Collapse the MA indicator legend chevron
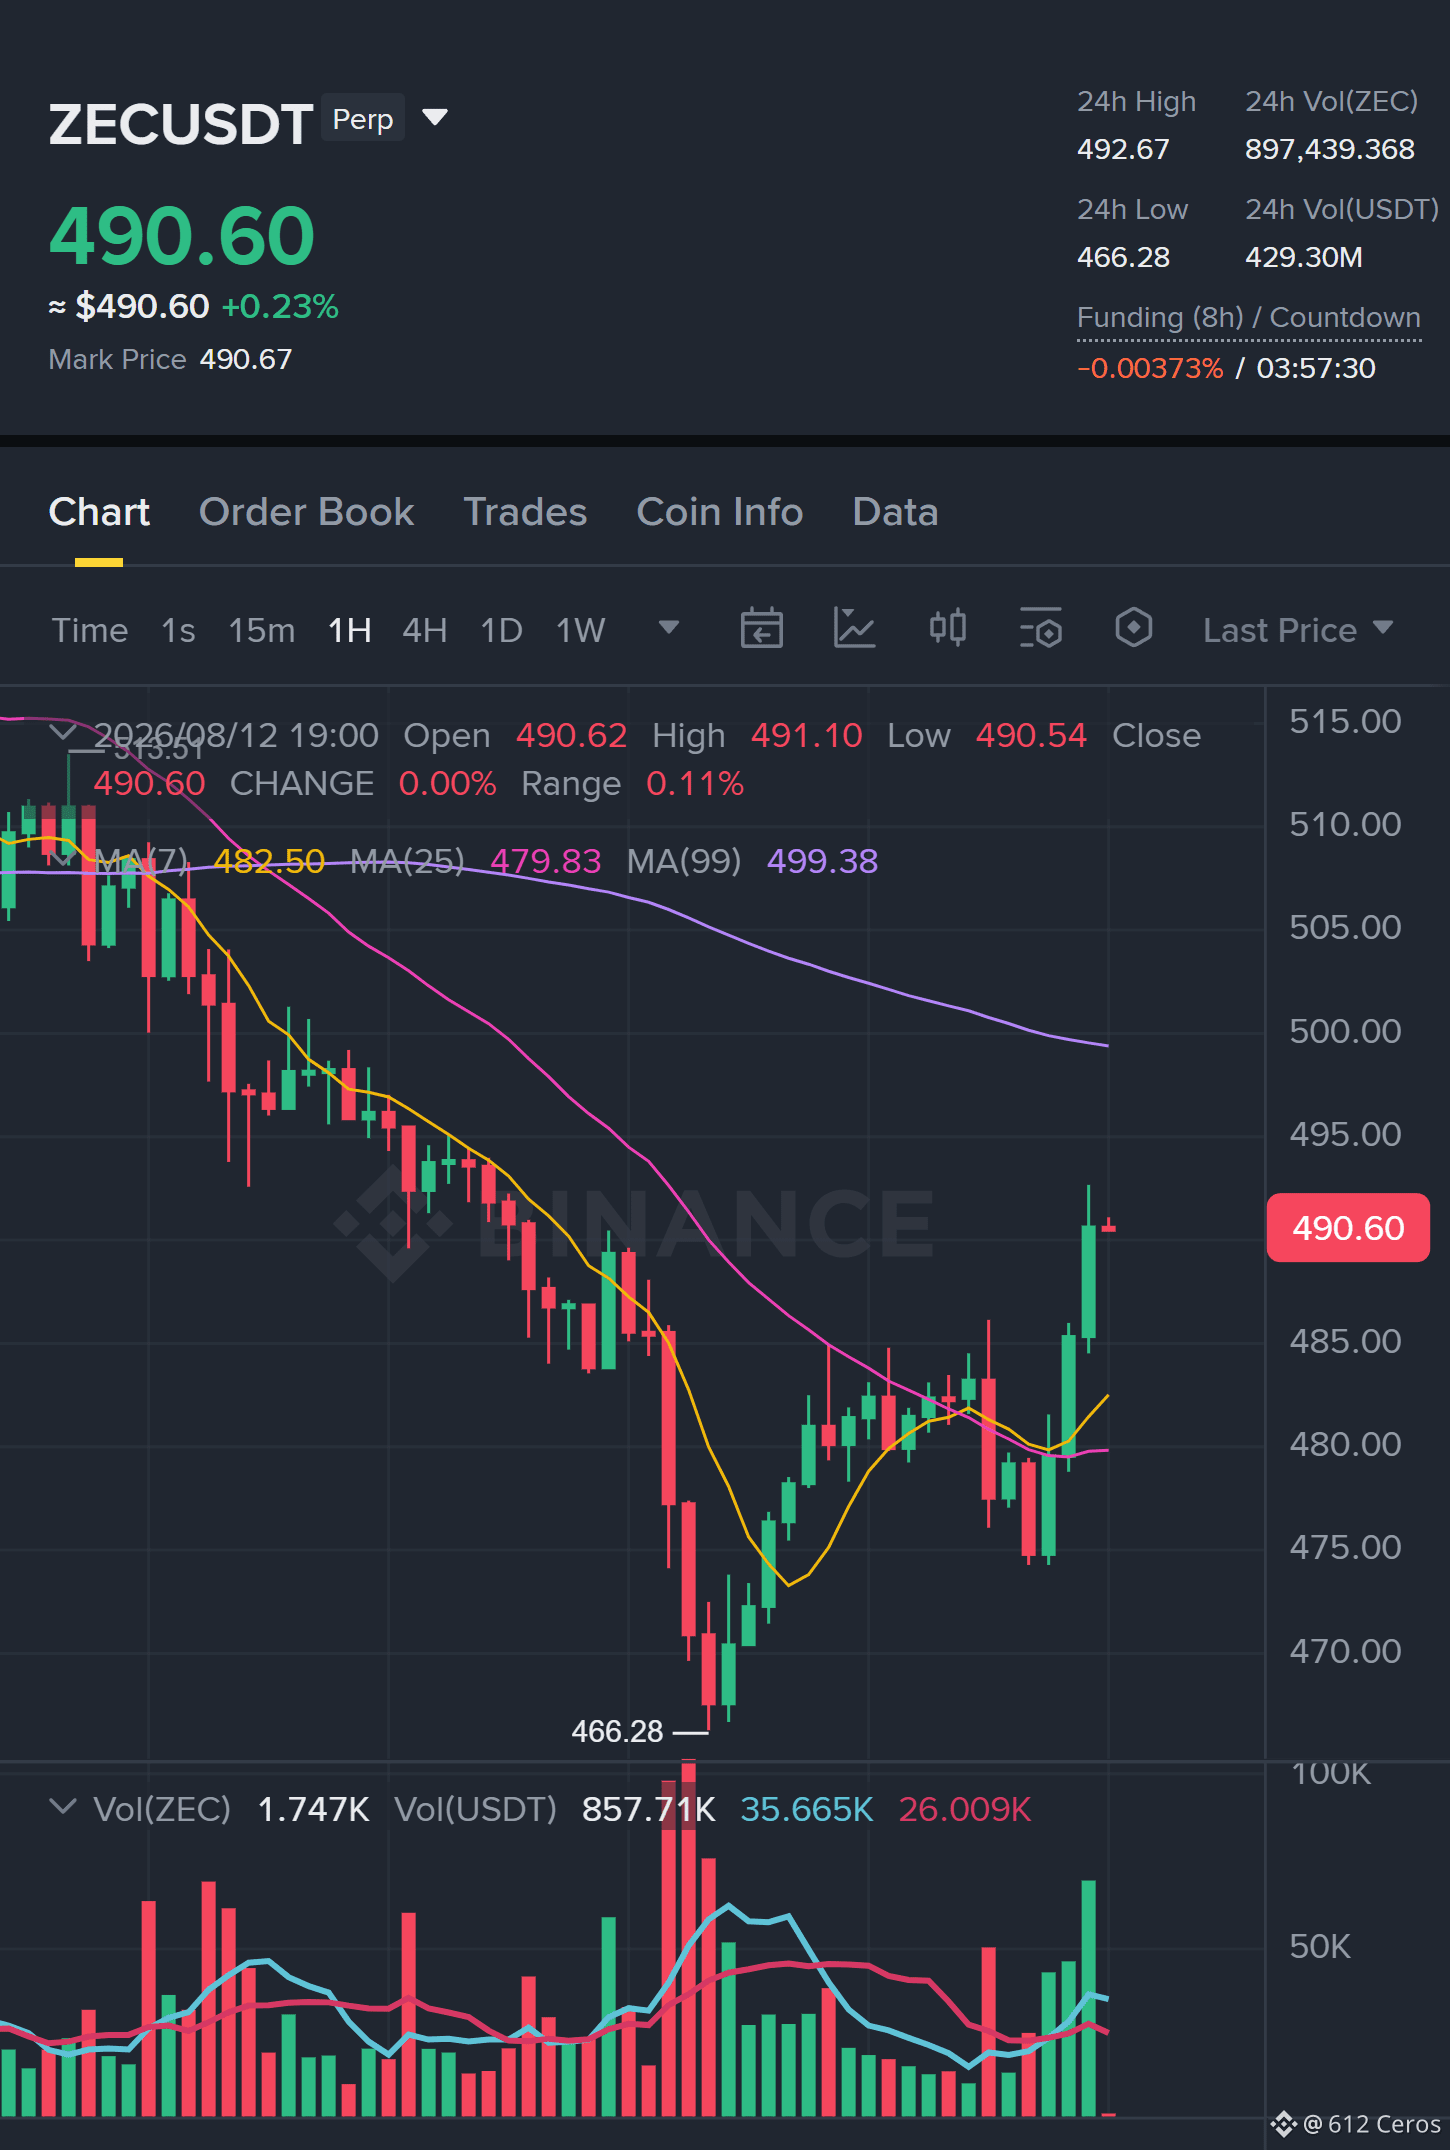This screenshot has height=2150, width=1450. [x=63, y=859]
